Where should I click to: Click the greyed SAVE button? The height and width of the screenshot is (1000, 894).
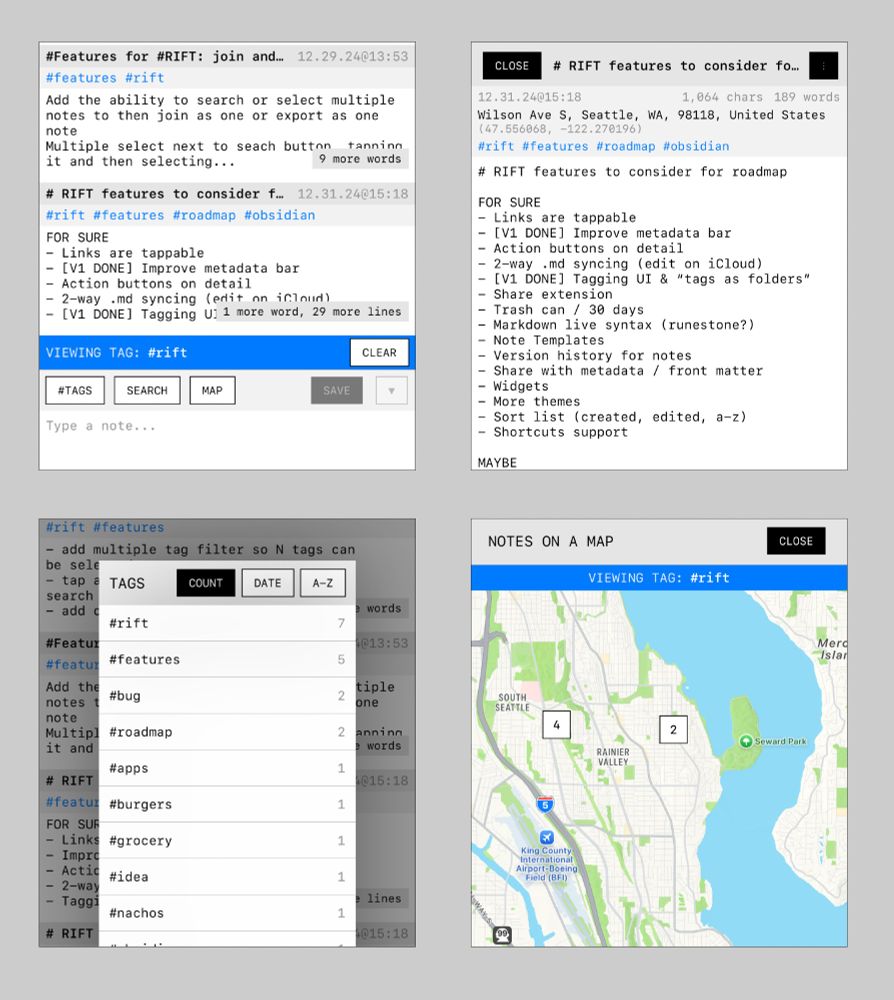(x=337, y=390)
